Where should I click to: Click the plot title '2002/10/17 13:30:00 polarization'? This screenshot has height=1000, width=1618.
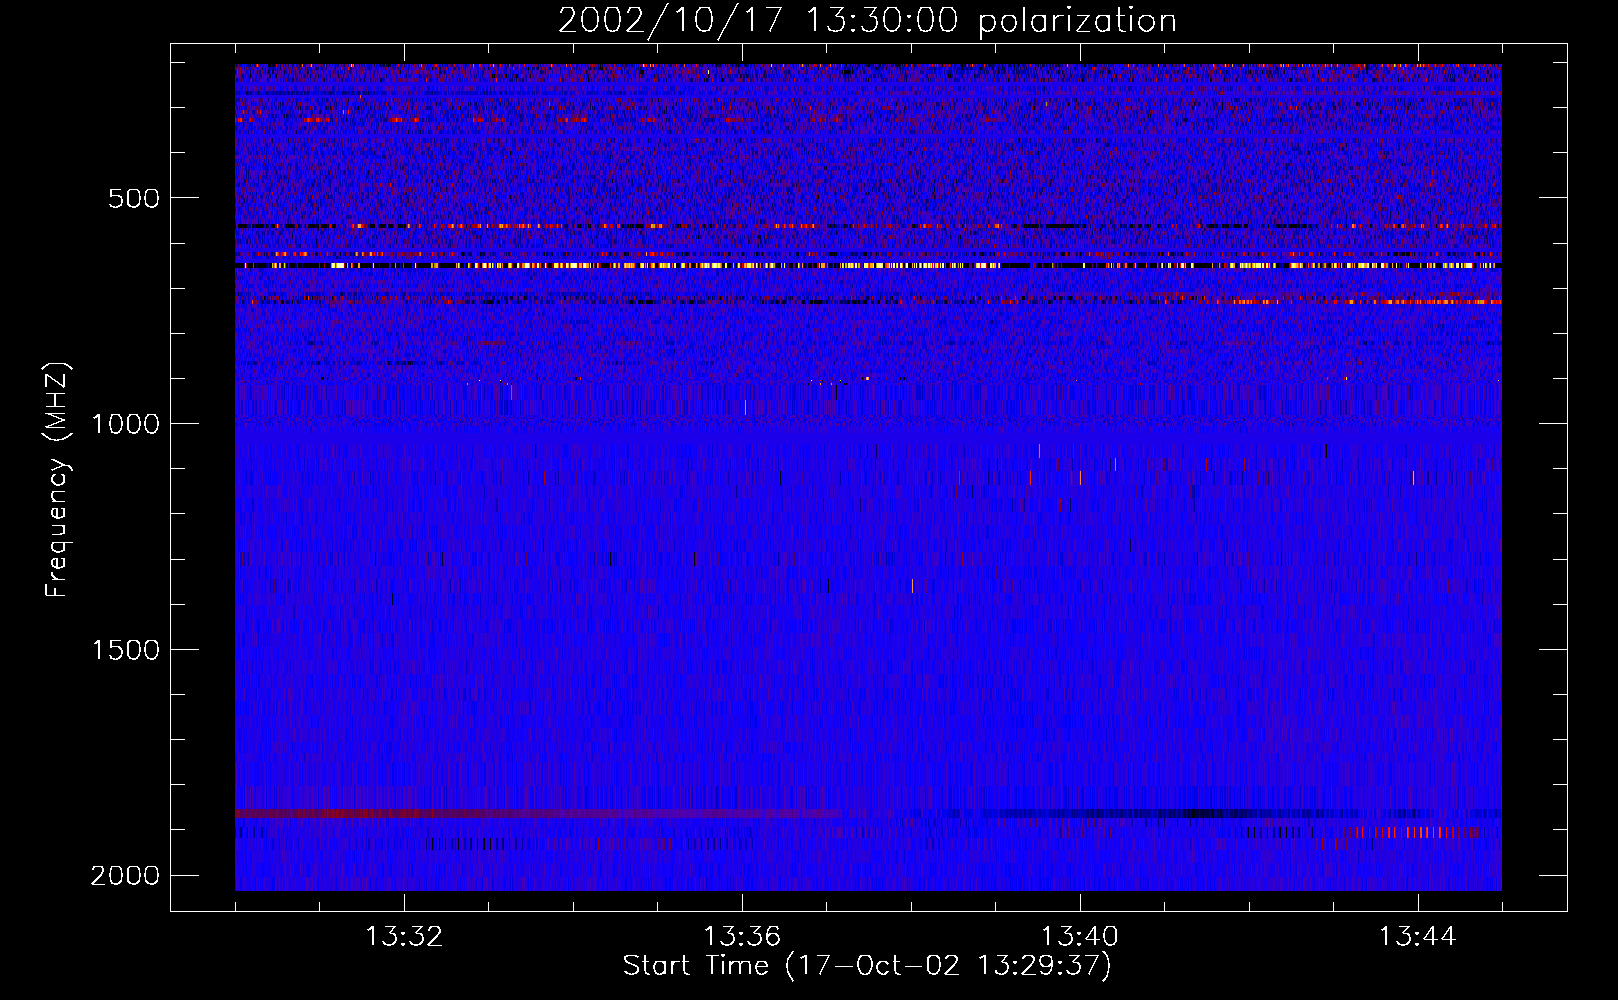[x=867, y=21]
